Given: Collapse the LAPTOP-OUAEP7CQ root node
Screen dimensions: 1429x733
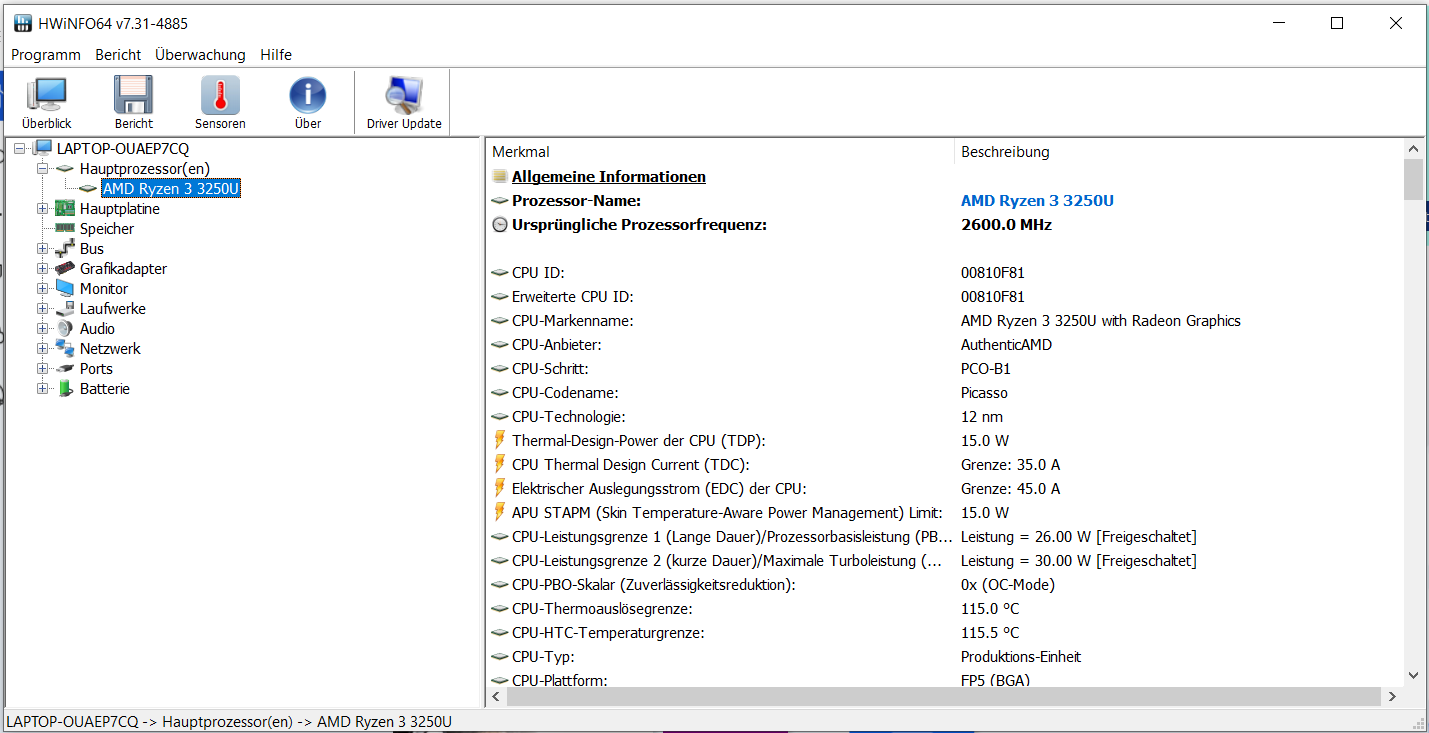Looking at the screenshot, I should coord(20,149).
